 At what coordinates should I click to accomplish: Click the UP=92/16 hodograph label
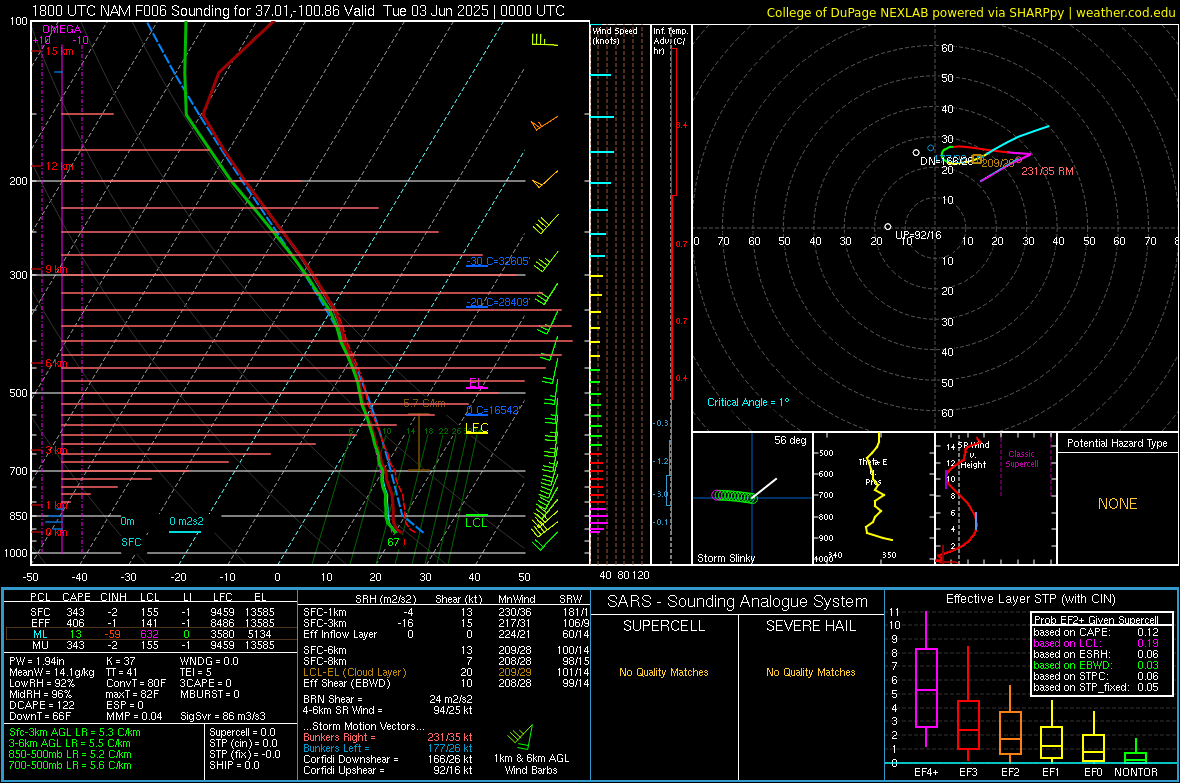918,235
